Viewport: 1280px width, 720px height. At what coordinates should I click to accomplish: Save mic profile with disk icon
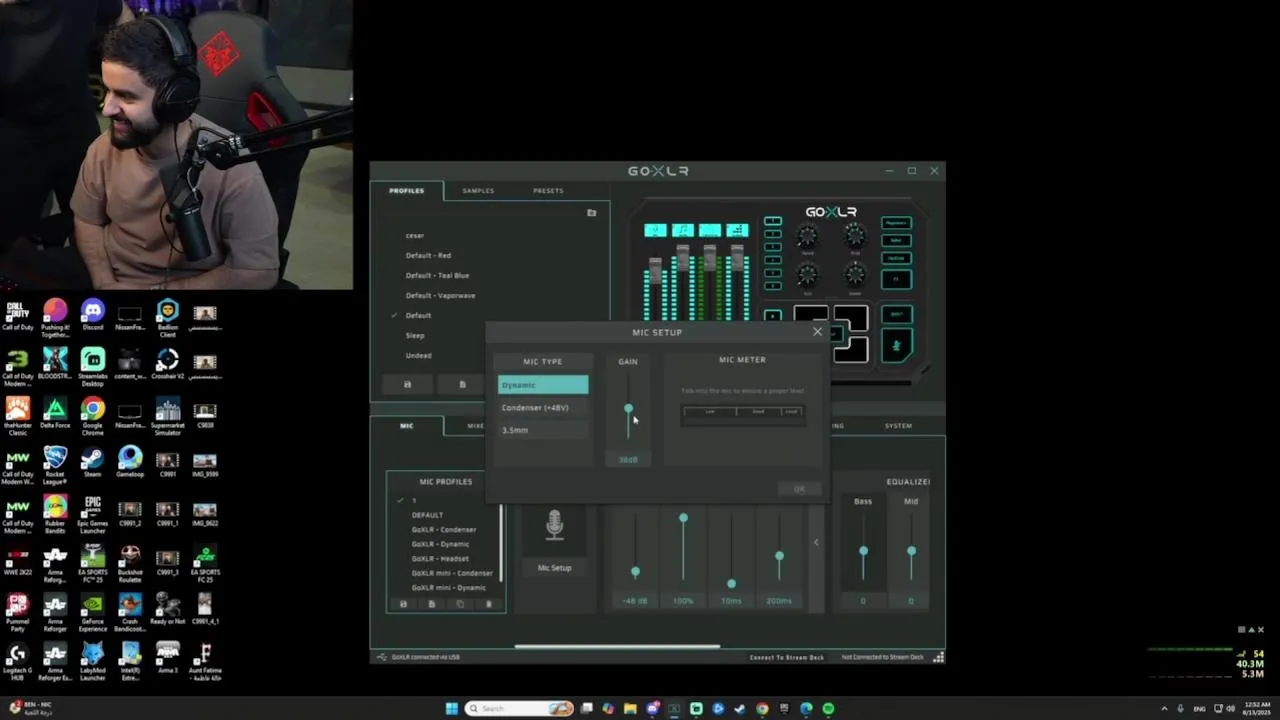(x=403, y=604)
